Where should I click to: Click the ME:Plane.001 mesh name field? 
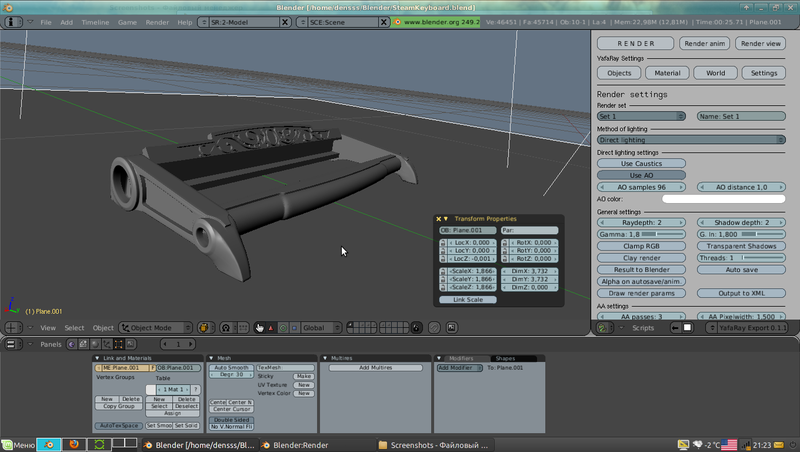123,368
